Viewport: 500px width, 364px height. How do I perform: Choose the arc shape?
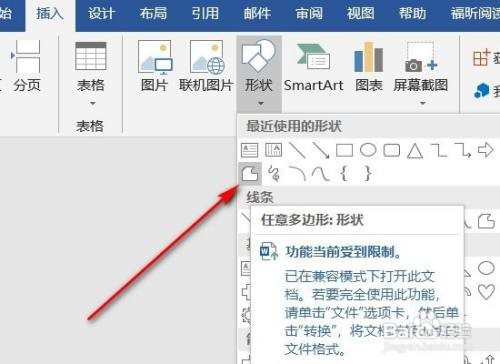297,173
